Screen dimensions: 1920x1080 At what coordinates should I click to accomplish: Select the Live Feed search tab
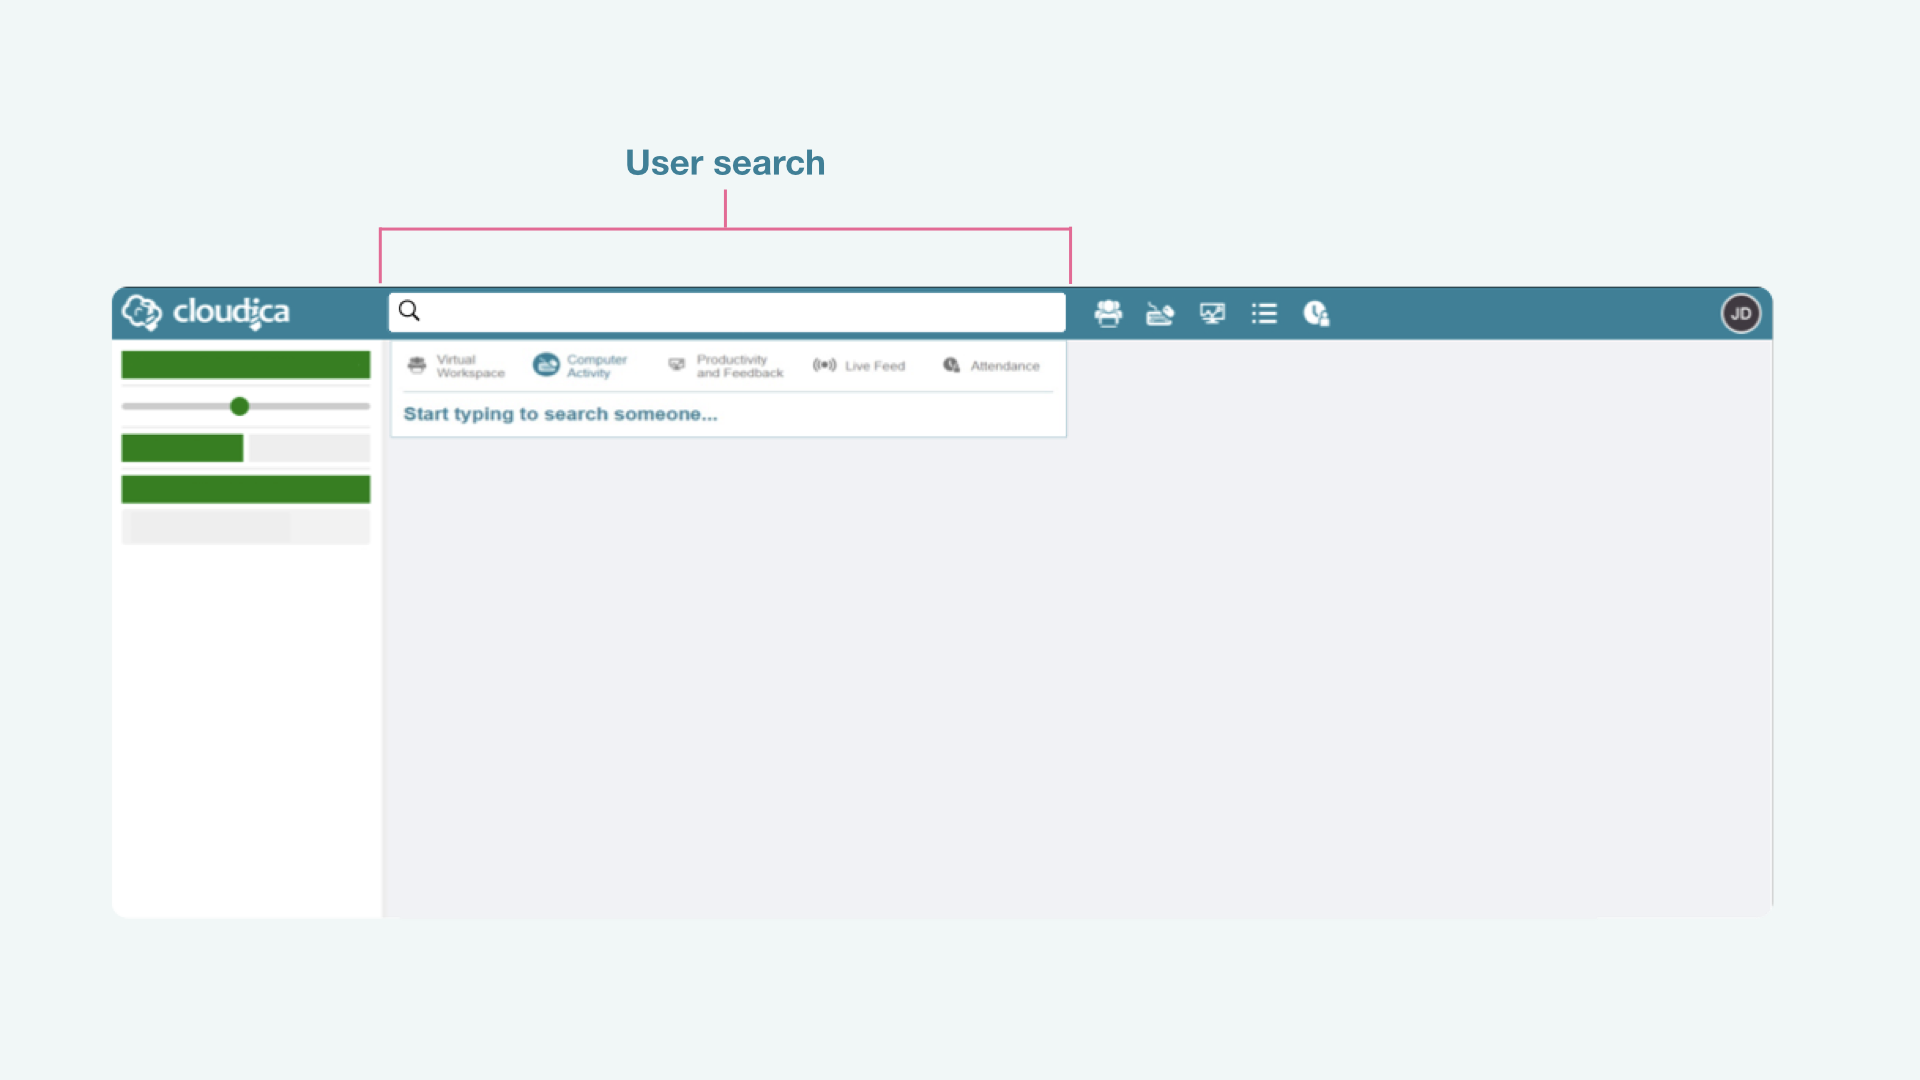pyautogui.click(x=860, y=366)
